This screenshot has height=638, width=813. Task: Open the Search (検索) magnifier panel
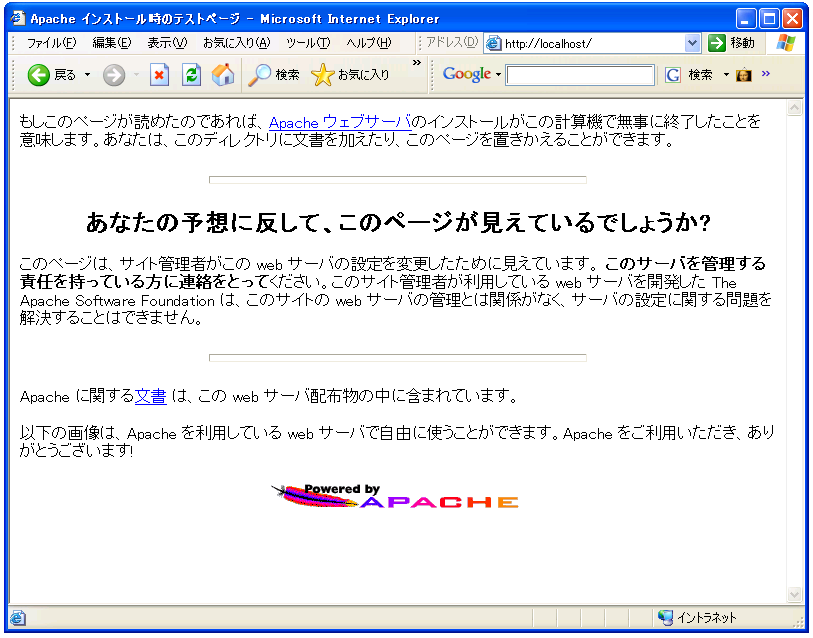[x=274, y=75]
